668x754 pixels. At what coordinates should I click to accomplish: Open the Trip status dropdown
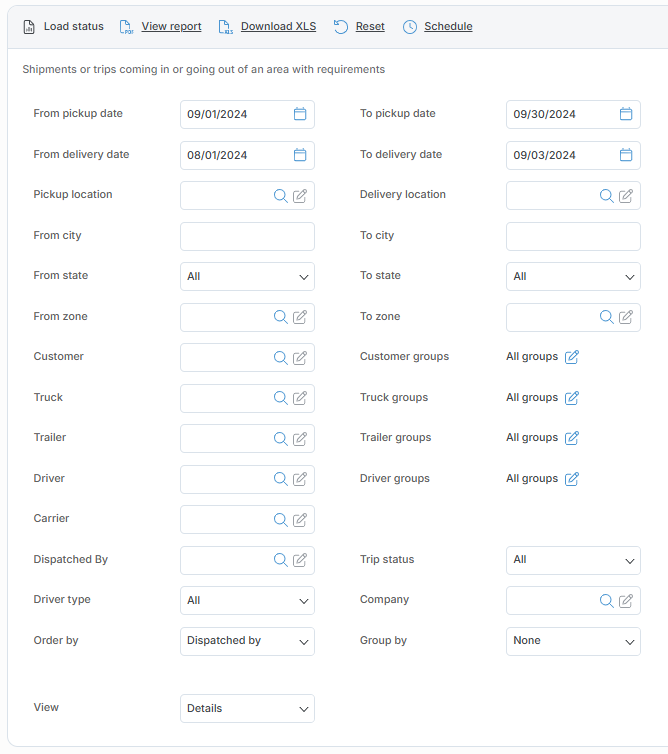(573, 560)
